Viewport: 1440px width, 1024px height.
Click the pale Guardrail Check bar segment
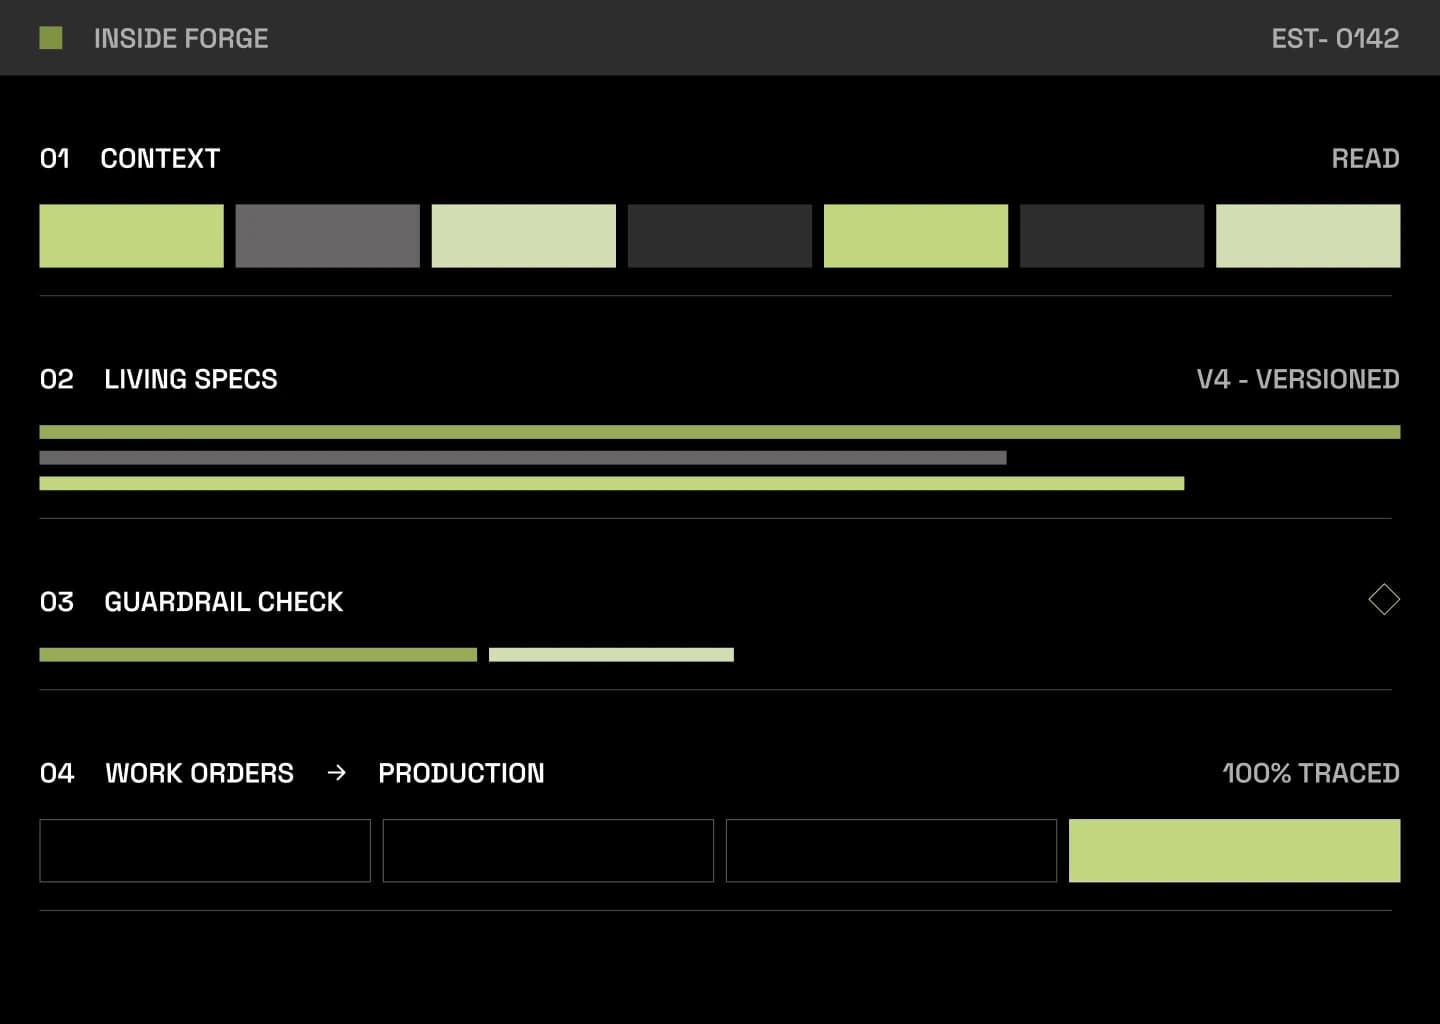click(x=611, y=655)
